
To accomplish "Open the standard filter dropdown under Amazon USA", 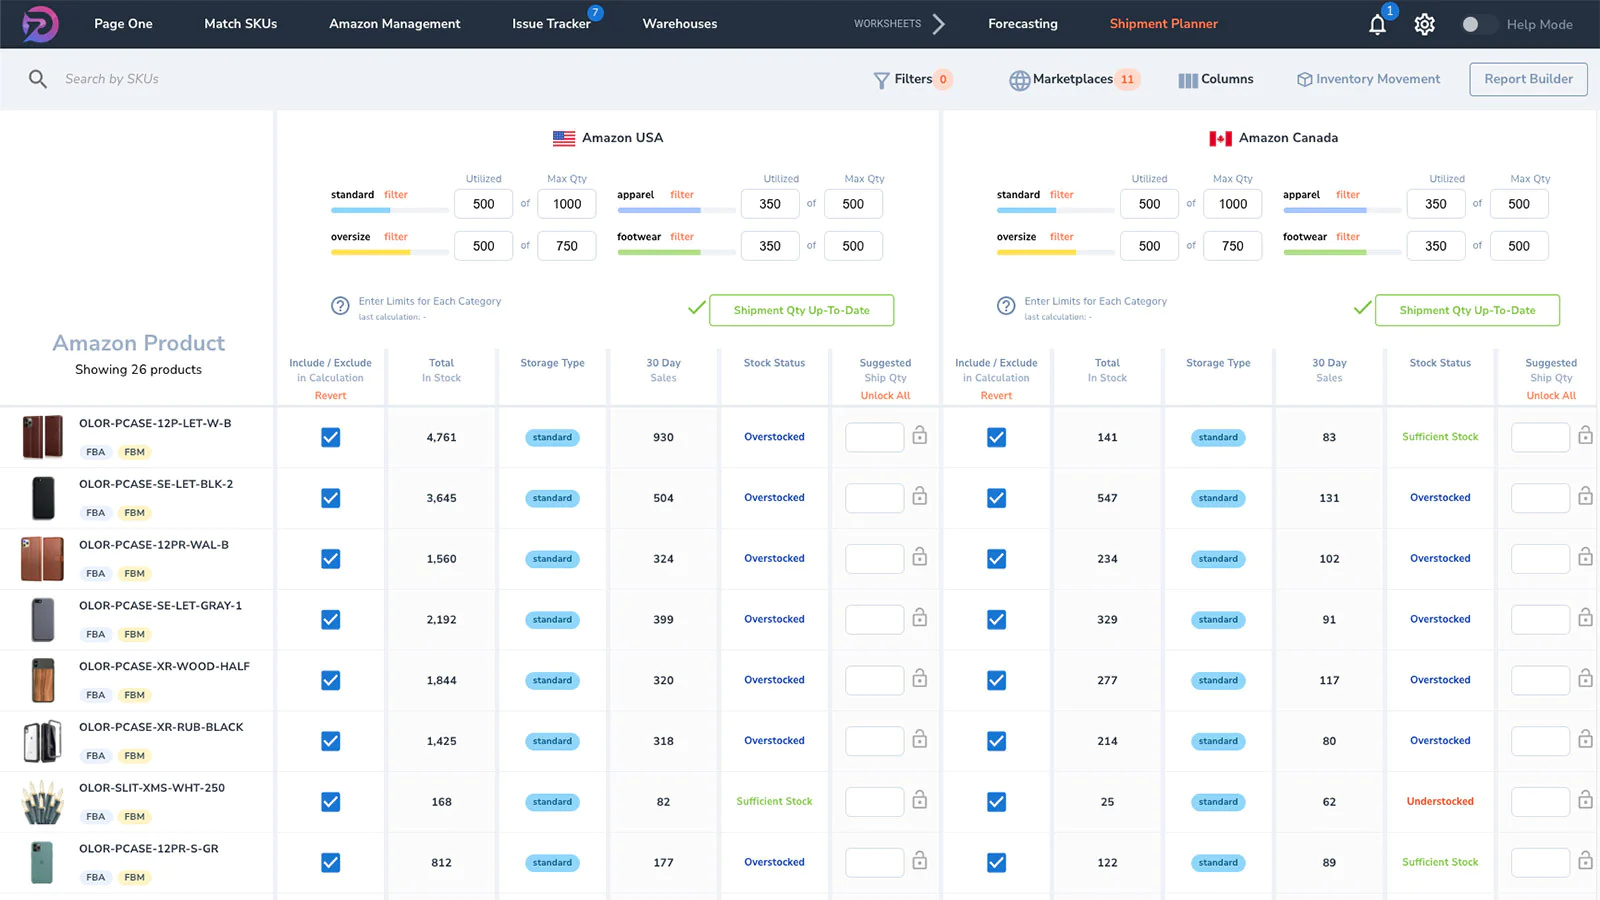I will 396,194.
